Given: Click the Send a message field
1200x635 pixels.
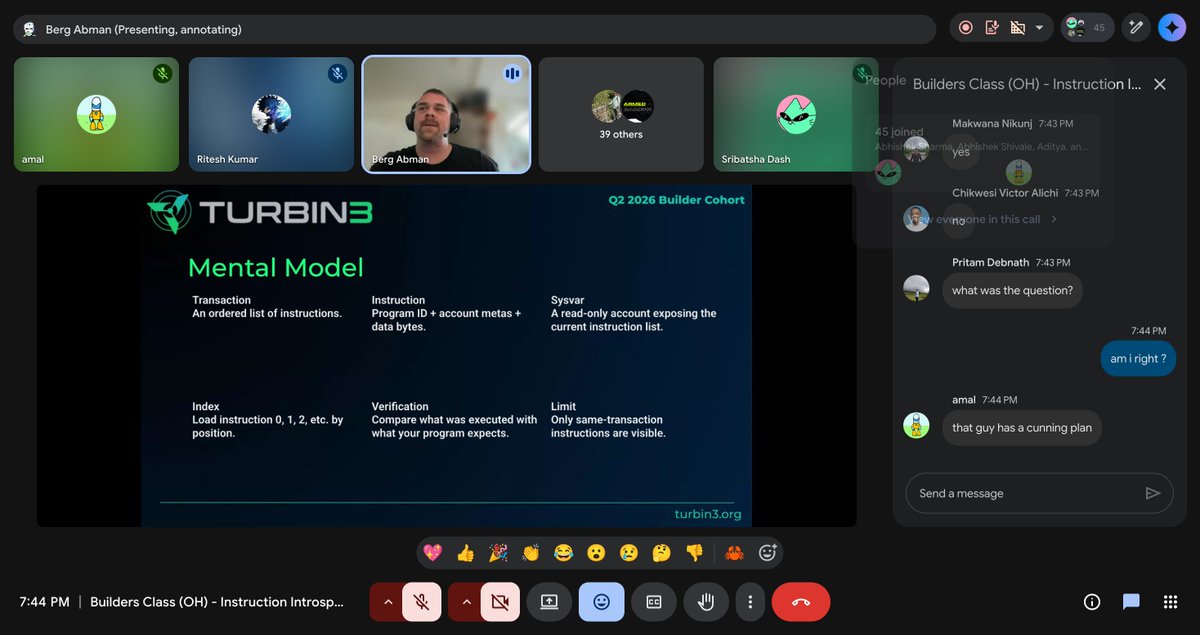Looking at the screenshot, I should pyautogui.click(x=1025, y=493).
